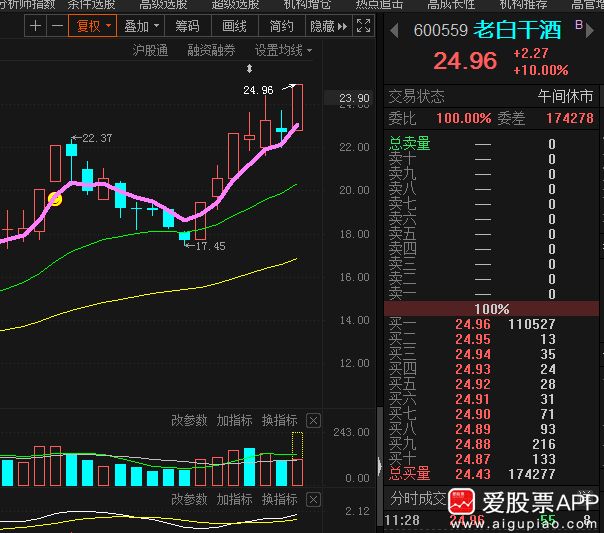Click 加指标 in volume indicator panel

click(x=235, y=420)
